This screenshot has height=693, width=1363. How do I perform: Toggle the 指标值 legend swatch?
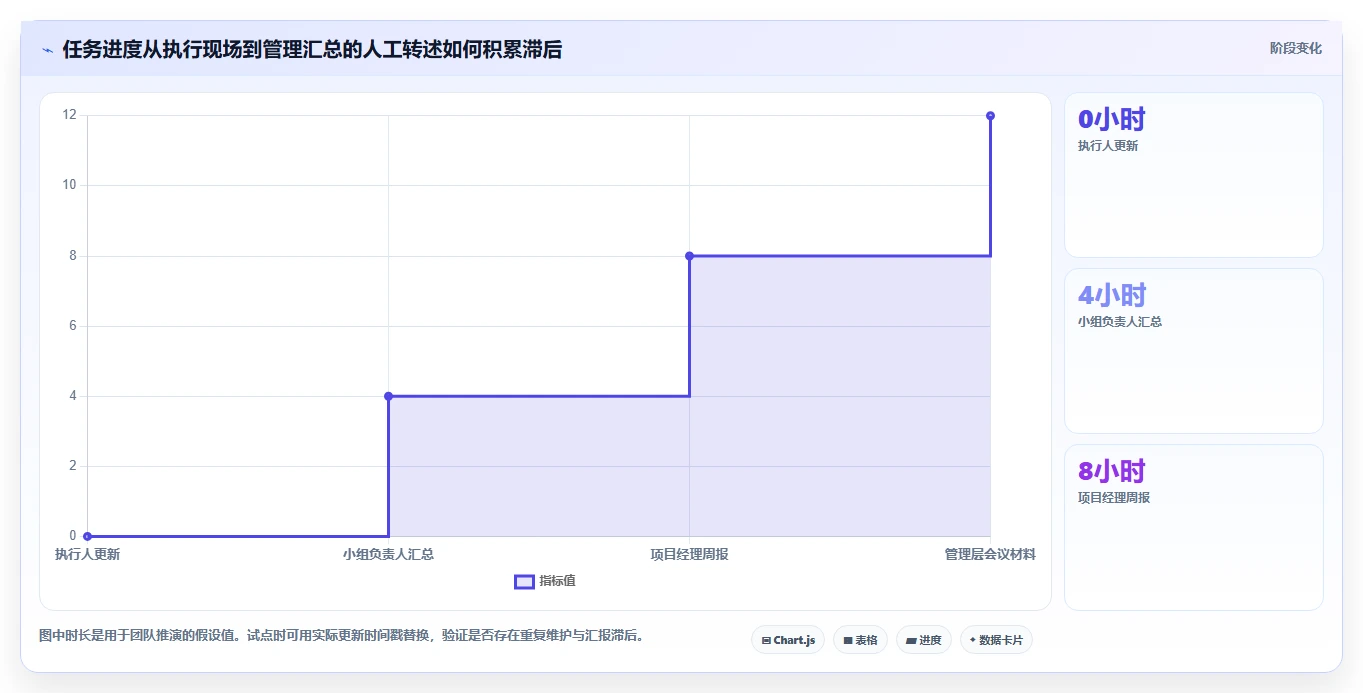(524, 581)
